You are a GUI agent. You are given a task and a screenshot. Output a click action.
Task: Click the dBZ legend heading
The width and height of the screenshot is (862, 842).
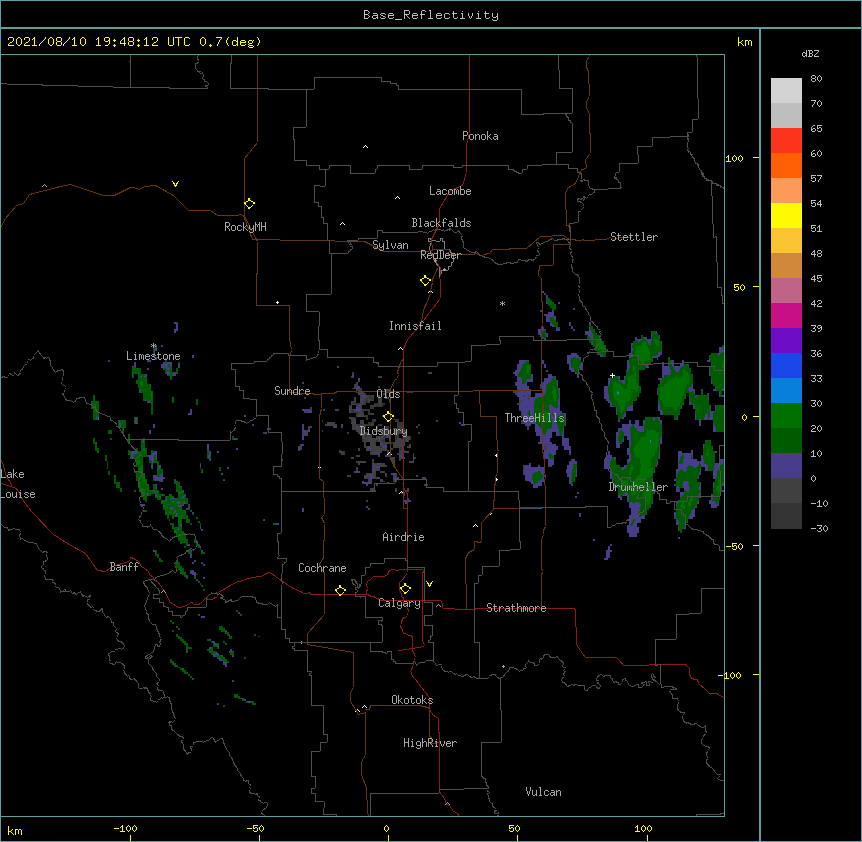[x=810, y=54]
